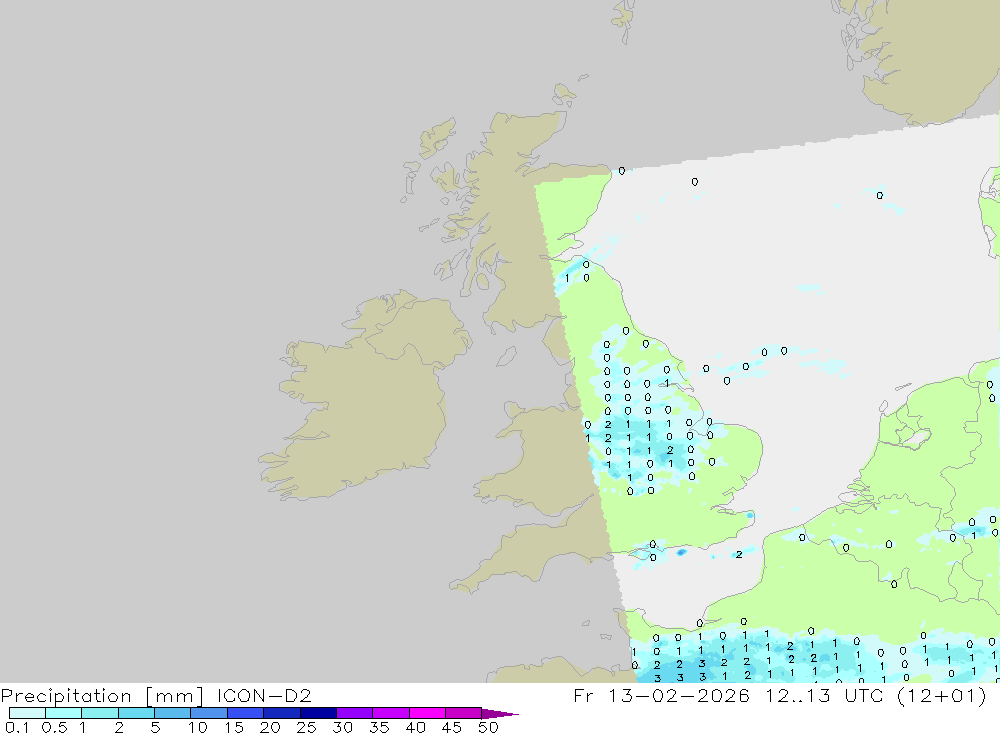Image resolution: width=1000 pixels, height=733 pixels.
Task: Click the '(12+01)' forecast offset text
Action: coord(941,695)
